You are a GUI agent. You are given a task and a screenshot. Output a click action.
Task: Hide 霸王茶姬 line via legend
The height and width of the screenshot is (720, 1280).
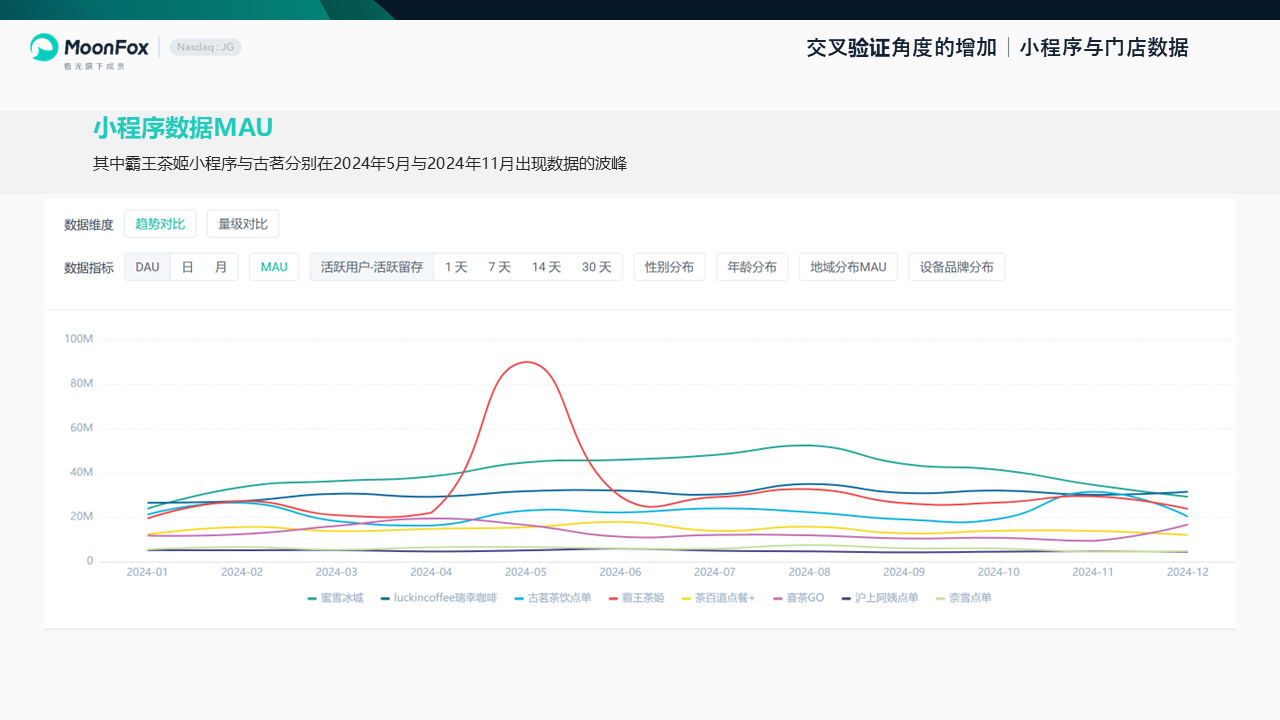[642, 598]
